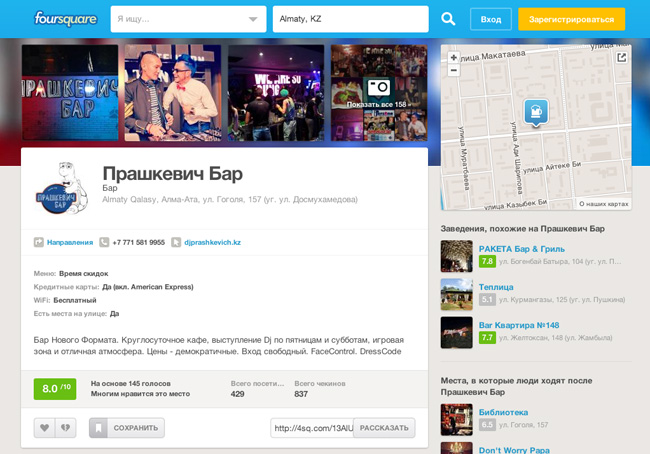Open the Библиотека venue link
This screenshot has width=650, height=454.
click(503, 412)
